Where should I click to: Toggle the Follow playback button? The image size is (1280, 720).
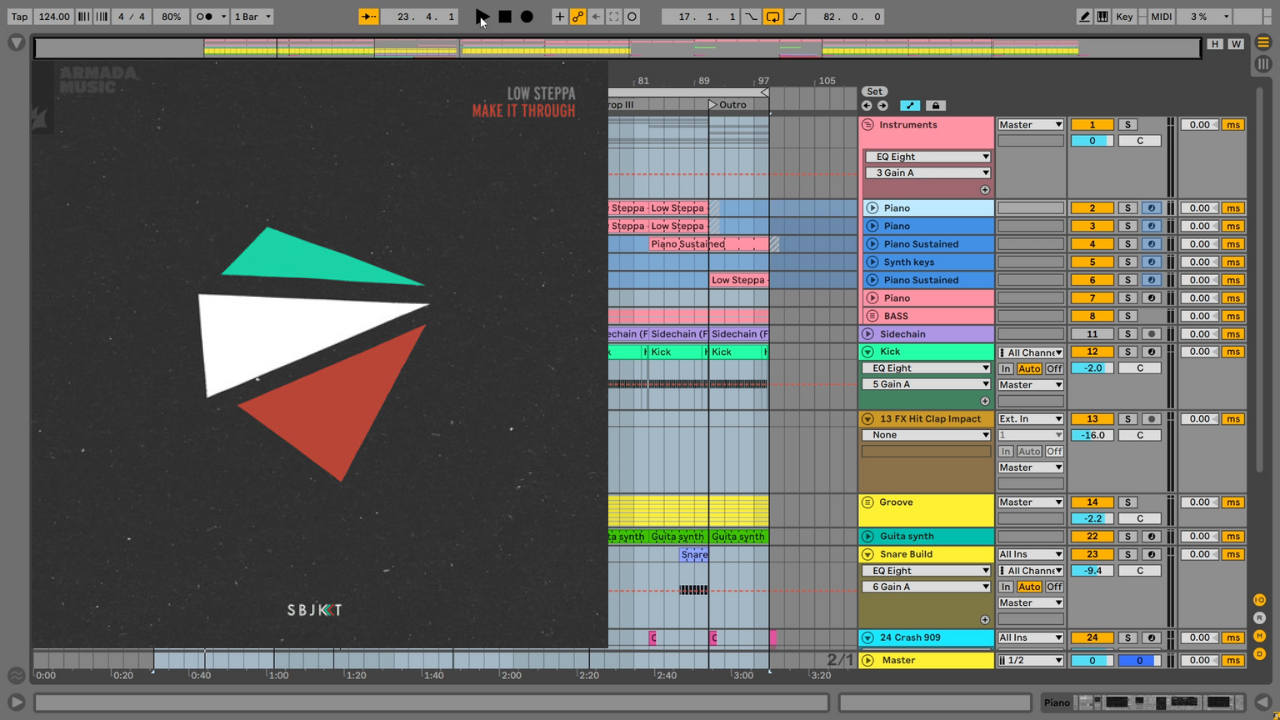click(x=369, y=17)
